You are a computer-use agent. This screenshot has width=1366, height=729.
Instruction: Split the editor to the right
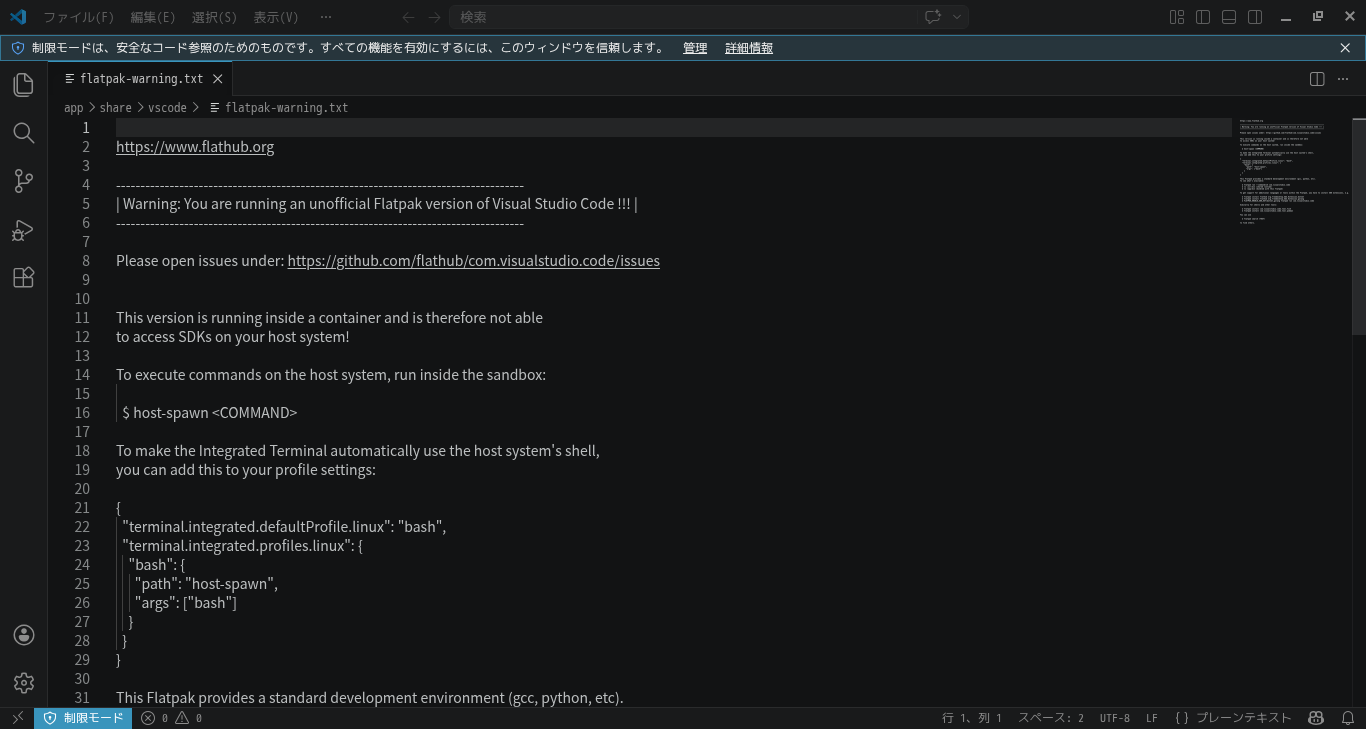1317,79
